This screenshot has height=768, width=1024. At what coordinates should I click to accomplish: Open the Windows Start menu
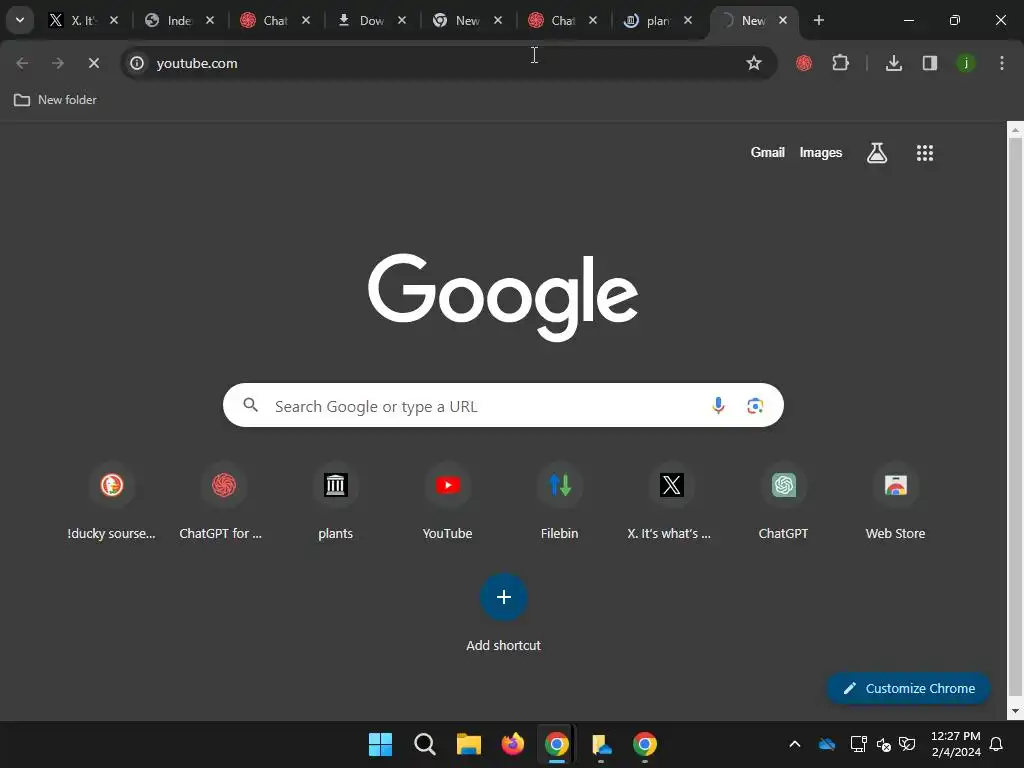380,744
